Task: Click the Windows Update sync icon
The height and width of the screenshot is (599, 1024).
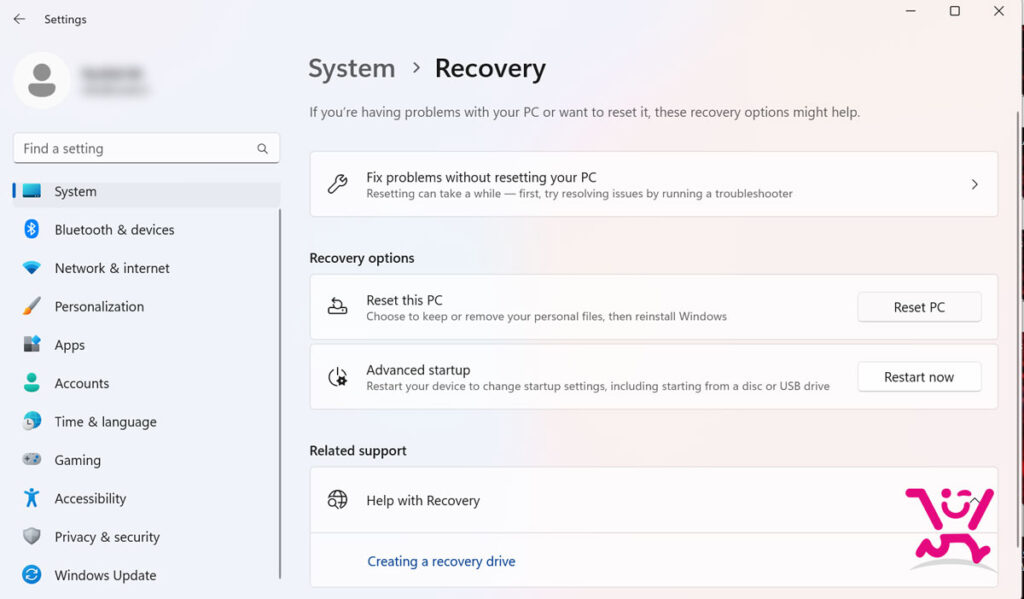Action: (31, 575)
